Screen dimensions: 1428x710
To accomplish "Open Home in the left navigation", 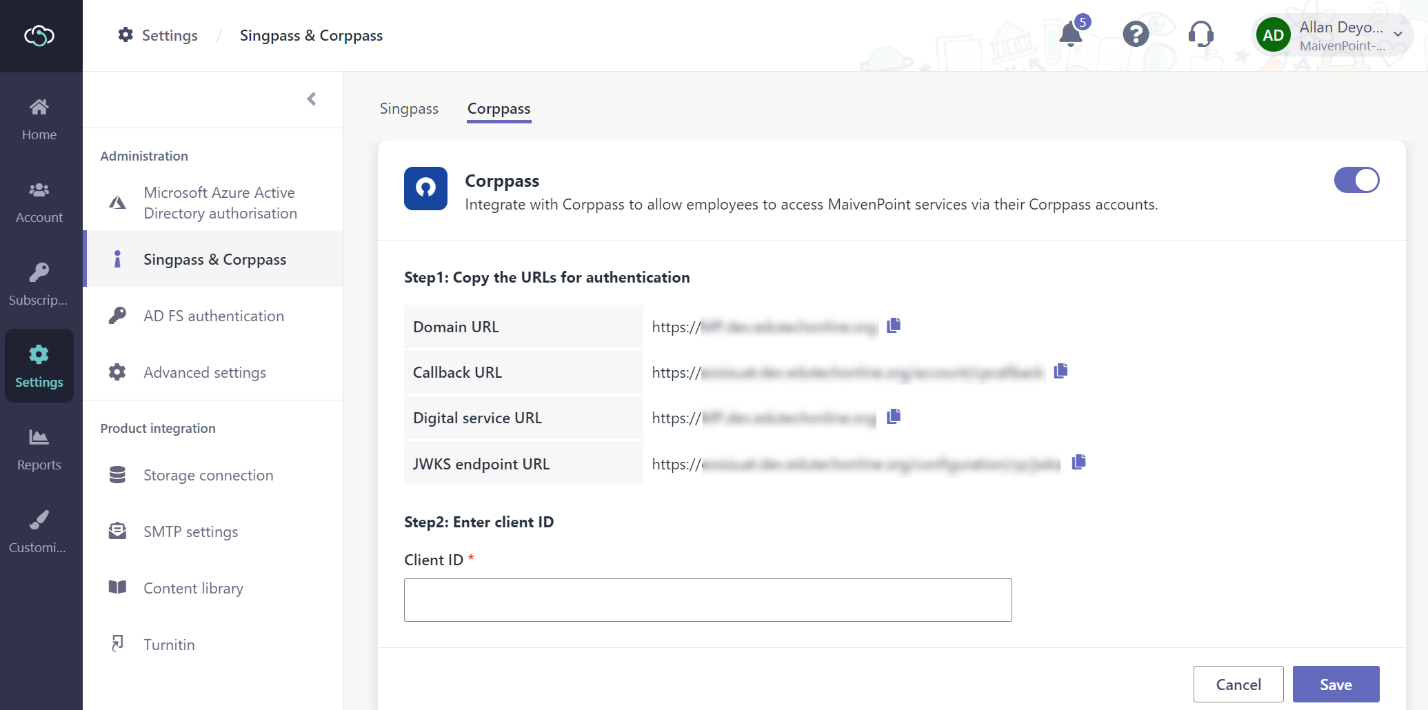I will [x=40, y=119].
